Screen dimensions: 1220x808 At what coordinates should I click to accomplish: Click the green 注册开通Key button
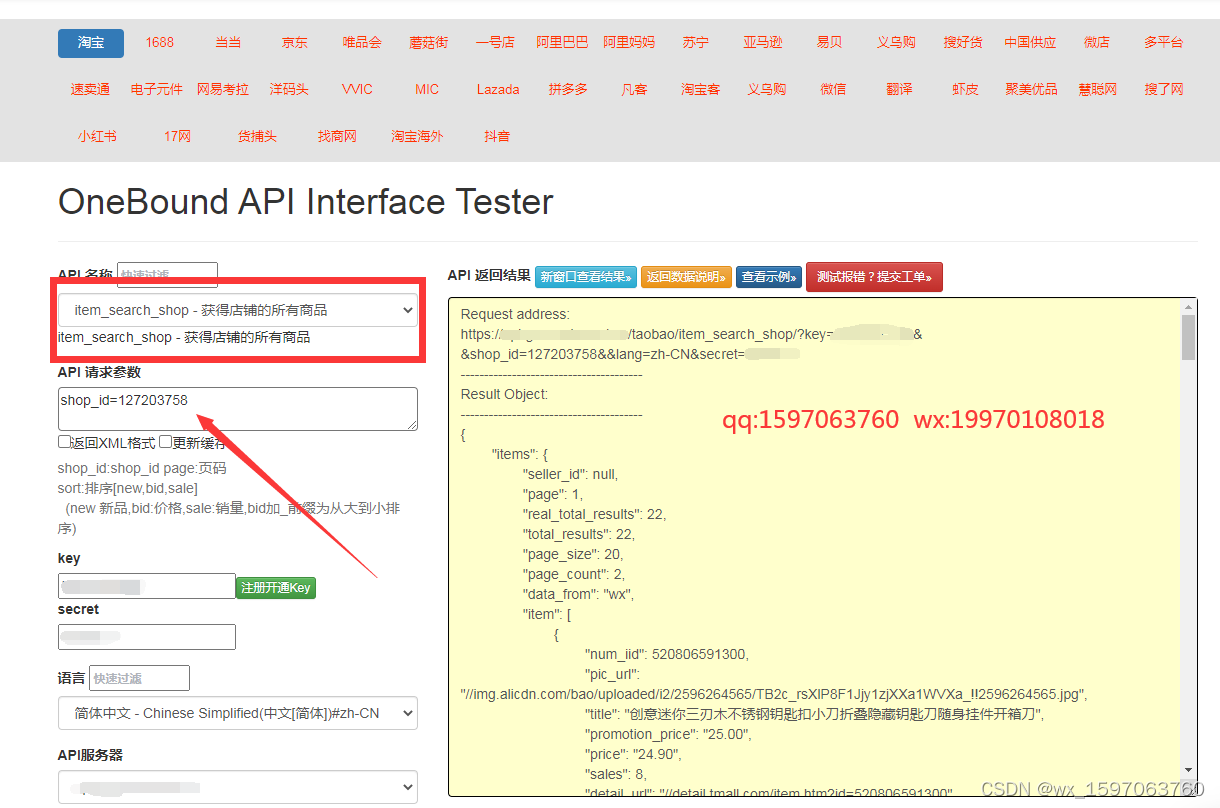pos(275,588)
